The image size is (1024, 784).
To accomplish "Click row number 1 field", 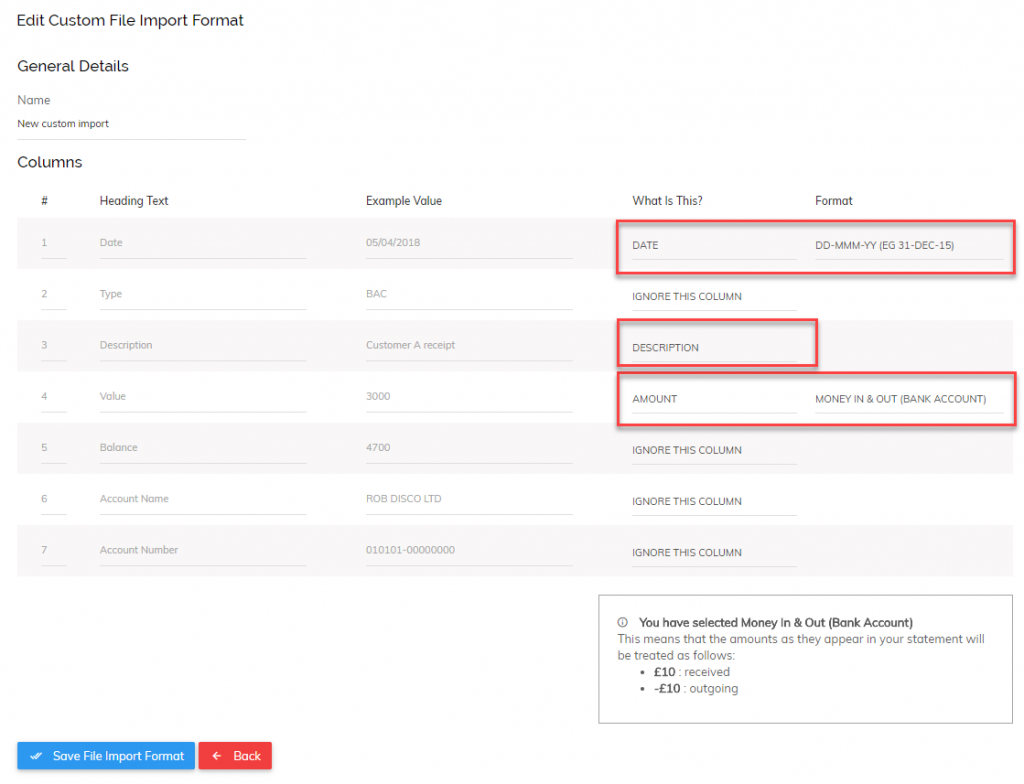I will click(x=54, y=243).
